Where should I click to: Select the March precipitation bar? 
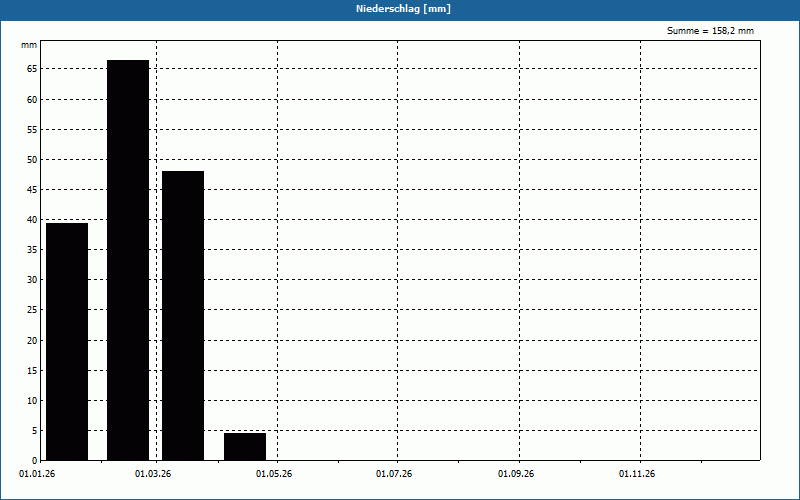click(183, 315)
